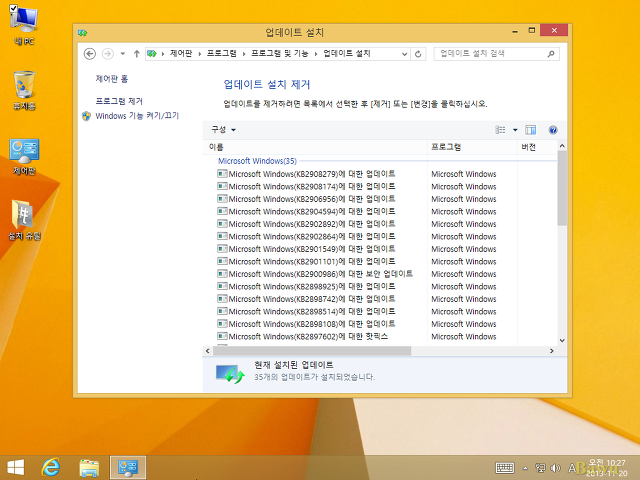640x480 pixels.
Task: Click the window's title bar system icon
Action: [82, 32]
